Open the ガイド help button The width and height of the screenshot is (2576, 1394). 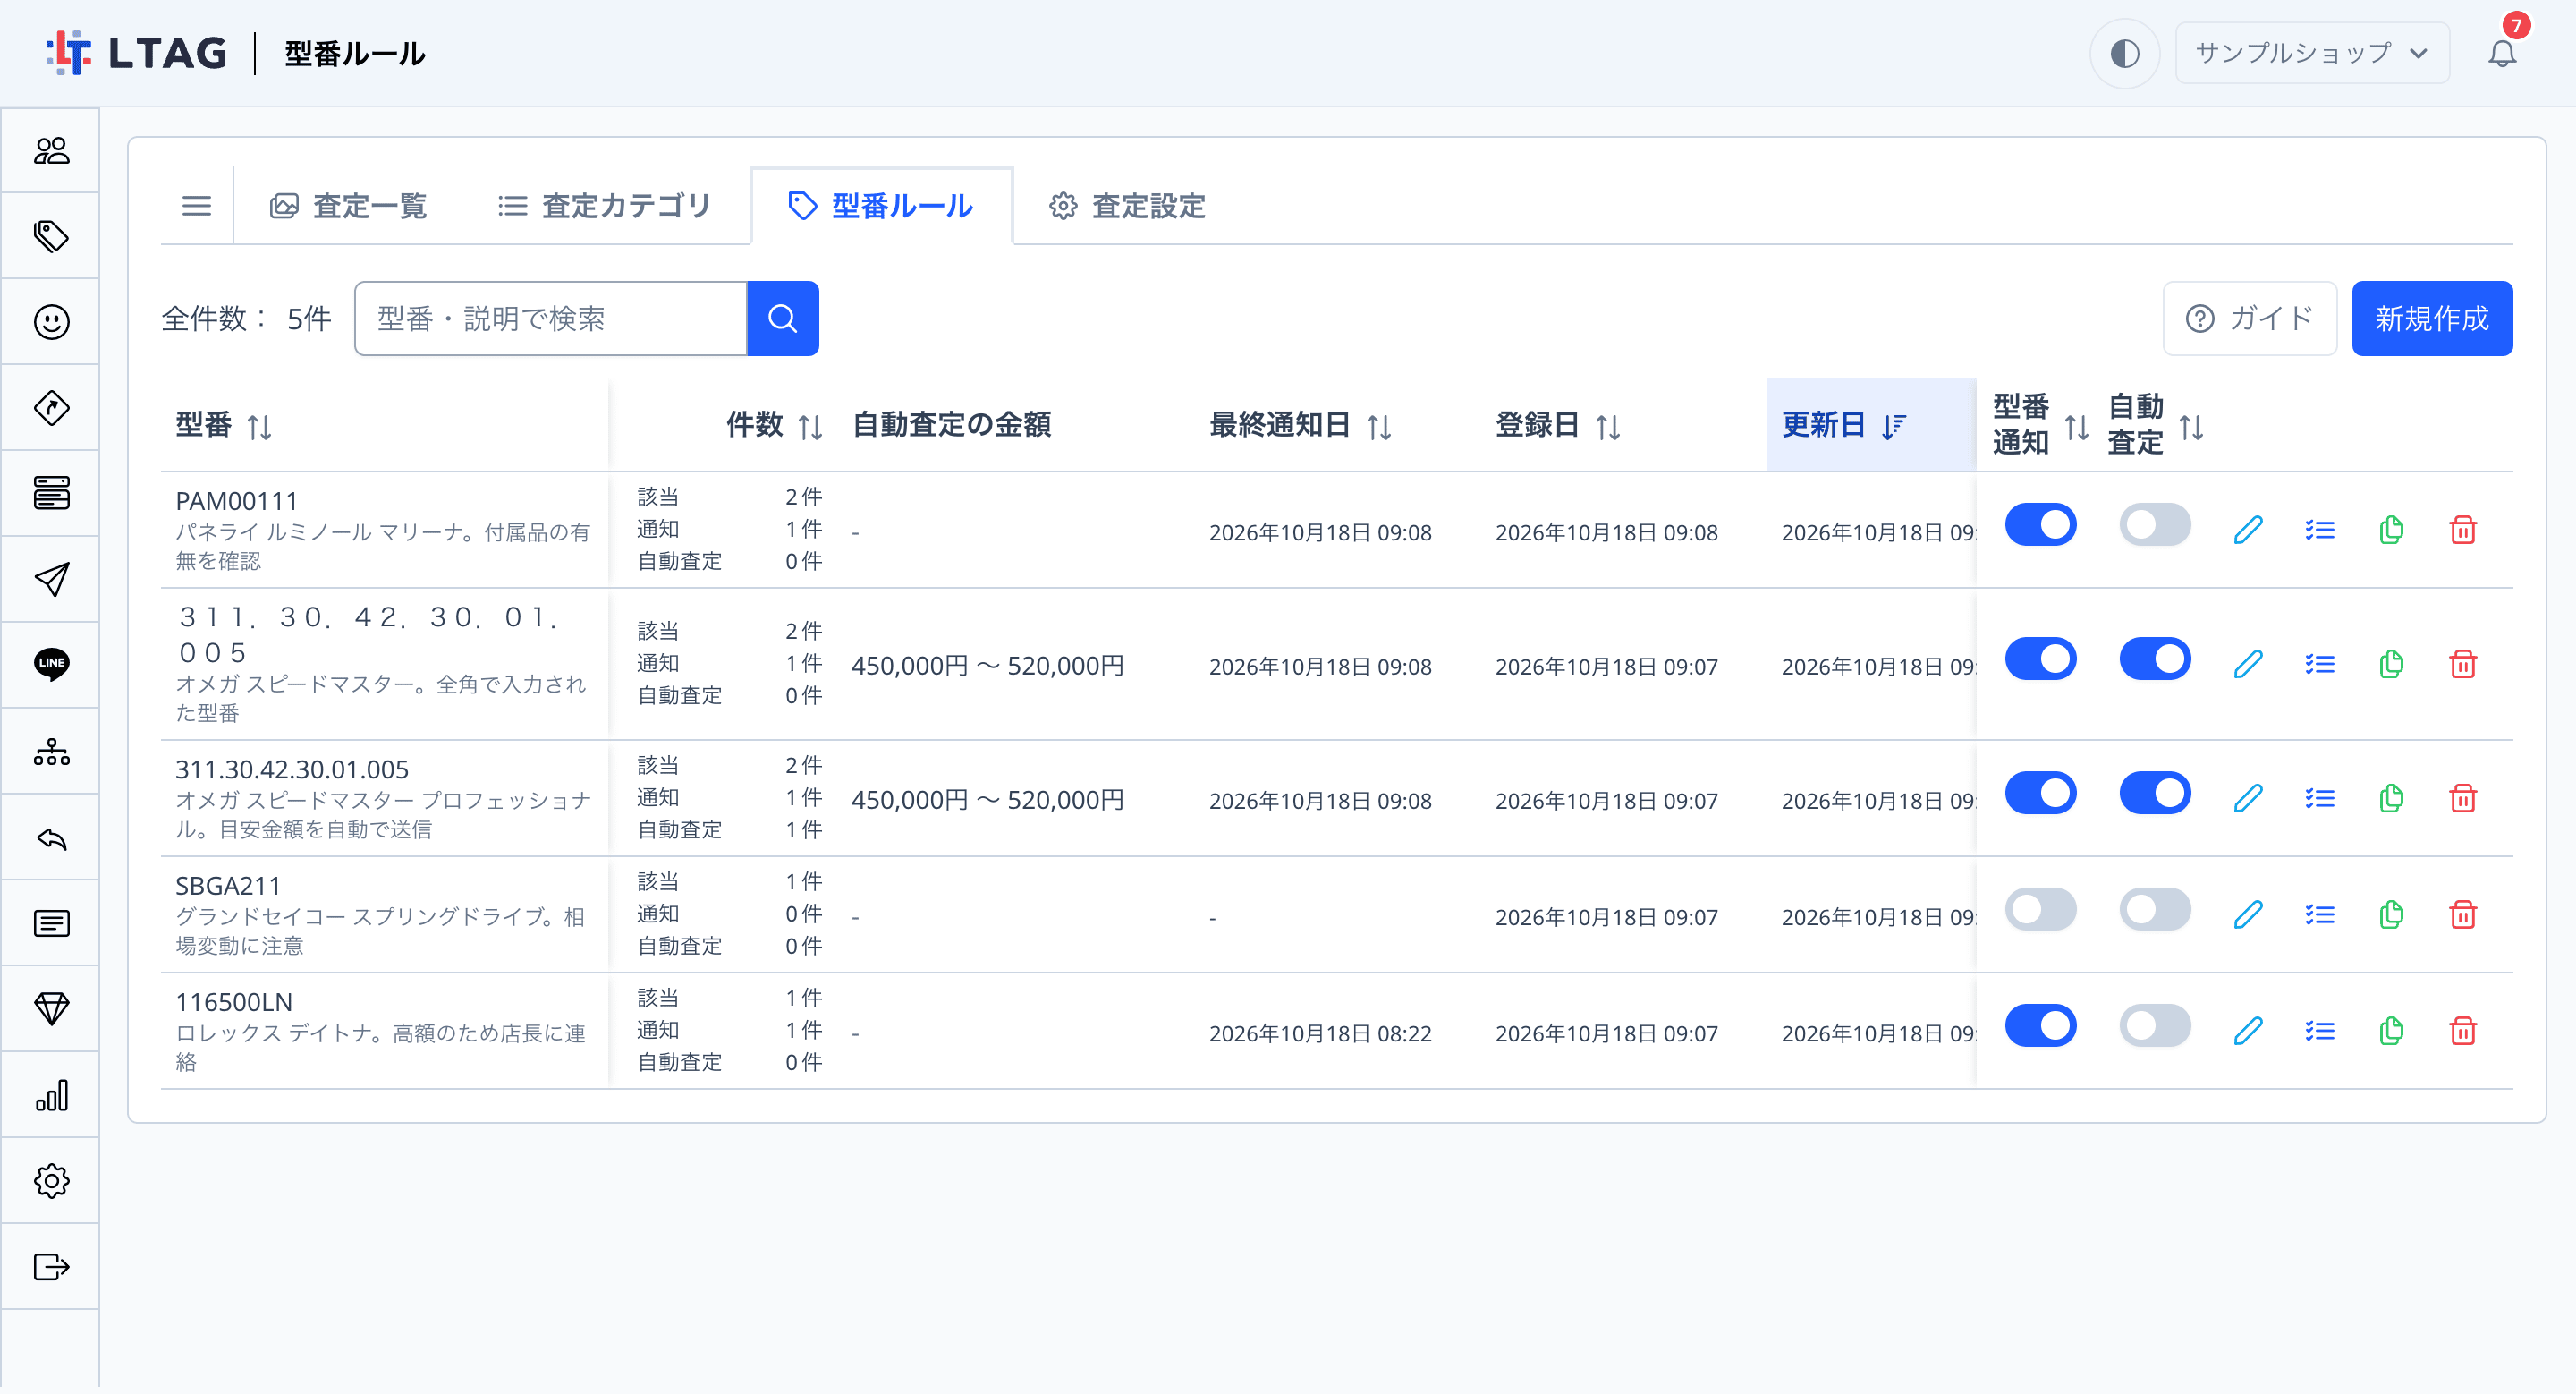(2249, 319)
